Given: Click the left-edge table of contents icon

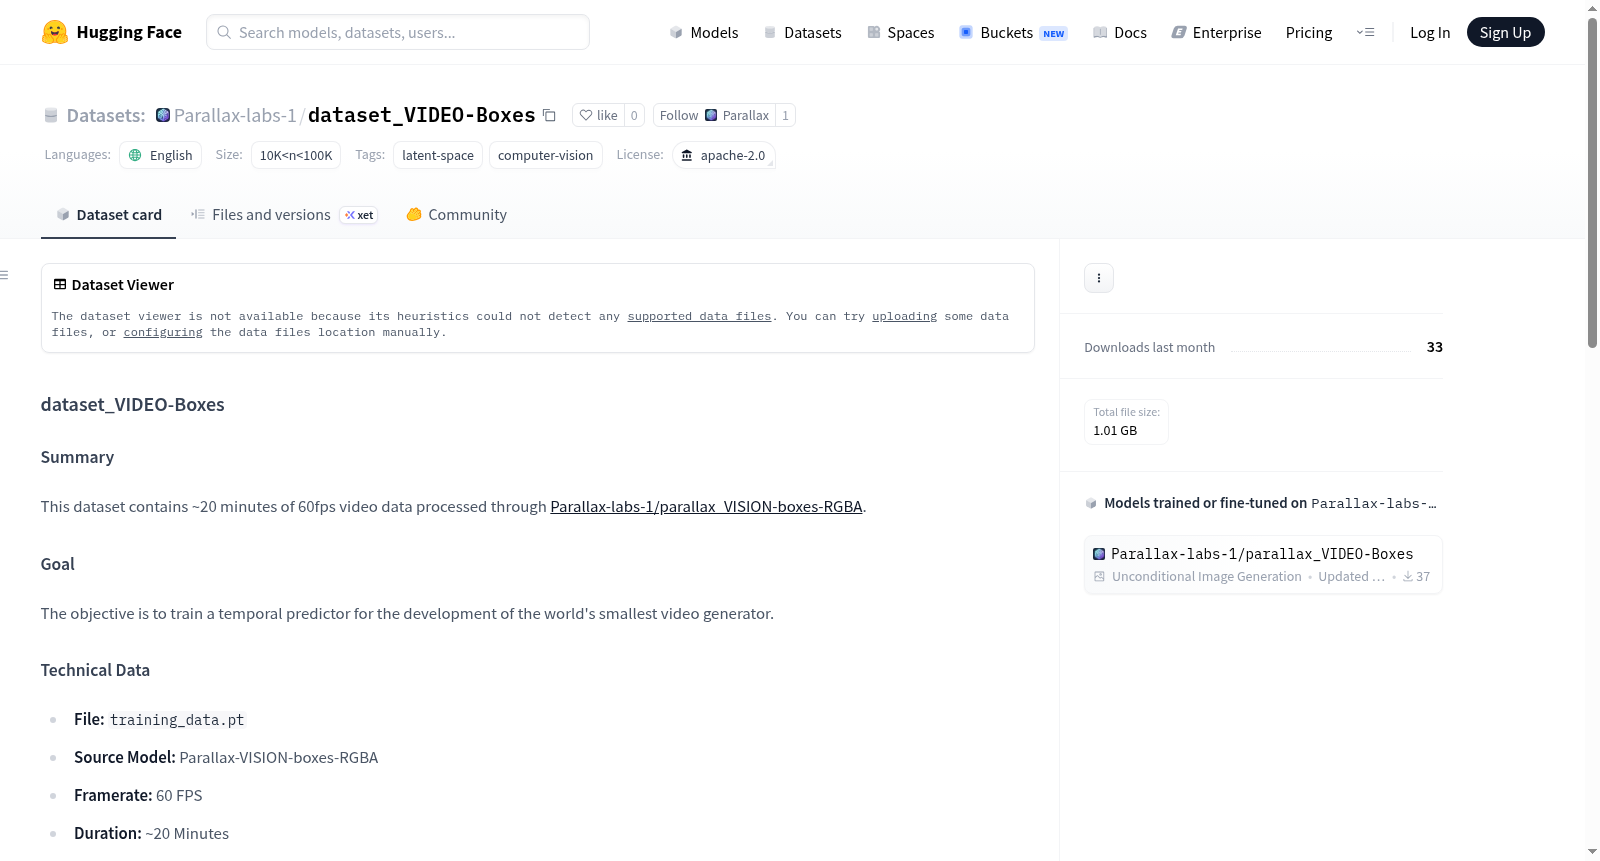Looking at the screenshot, I should point(5,275).
